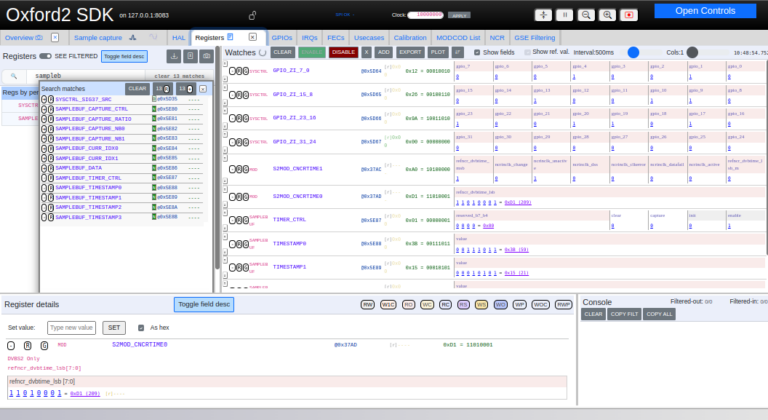Click the Open Controls button
This screenshot has width=768, height=420.
tap(705, 11)
